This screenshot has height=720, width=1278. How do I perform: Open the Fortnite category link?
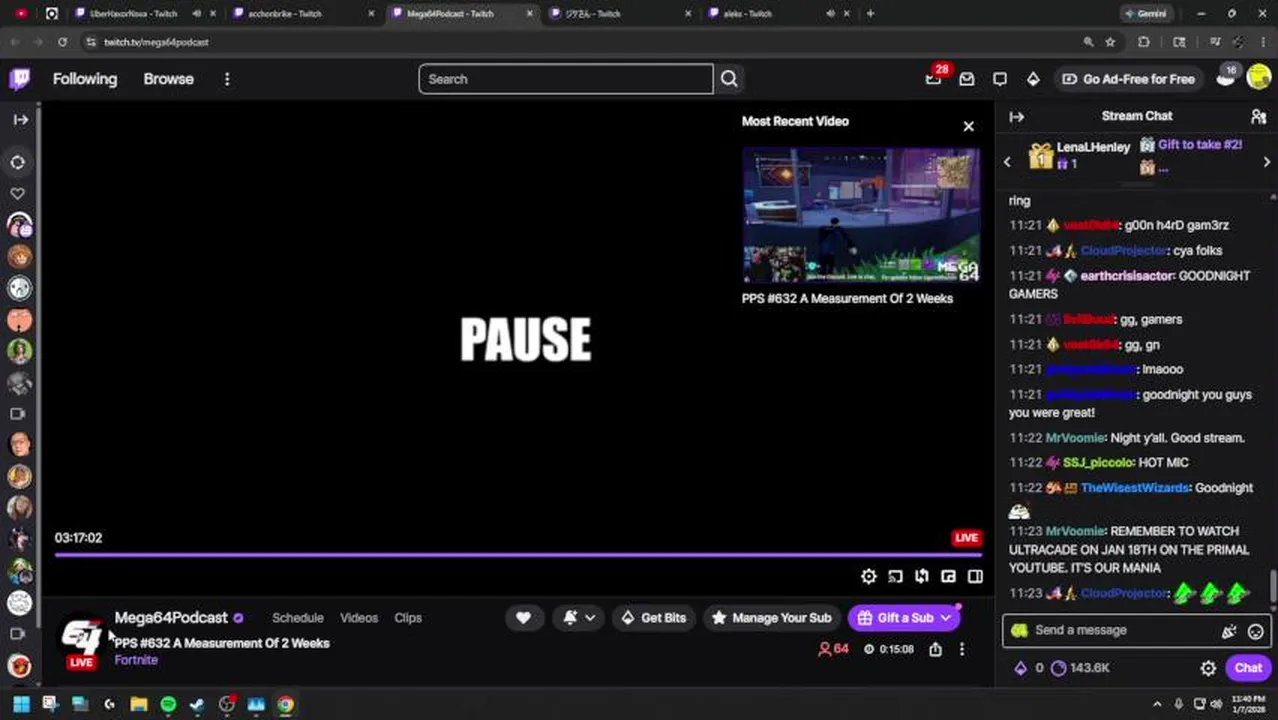(136, 660)
